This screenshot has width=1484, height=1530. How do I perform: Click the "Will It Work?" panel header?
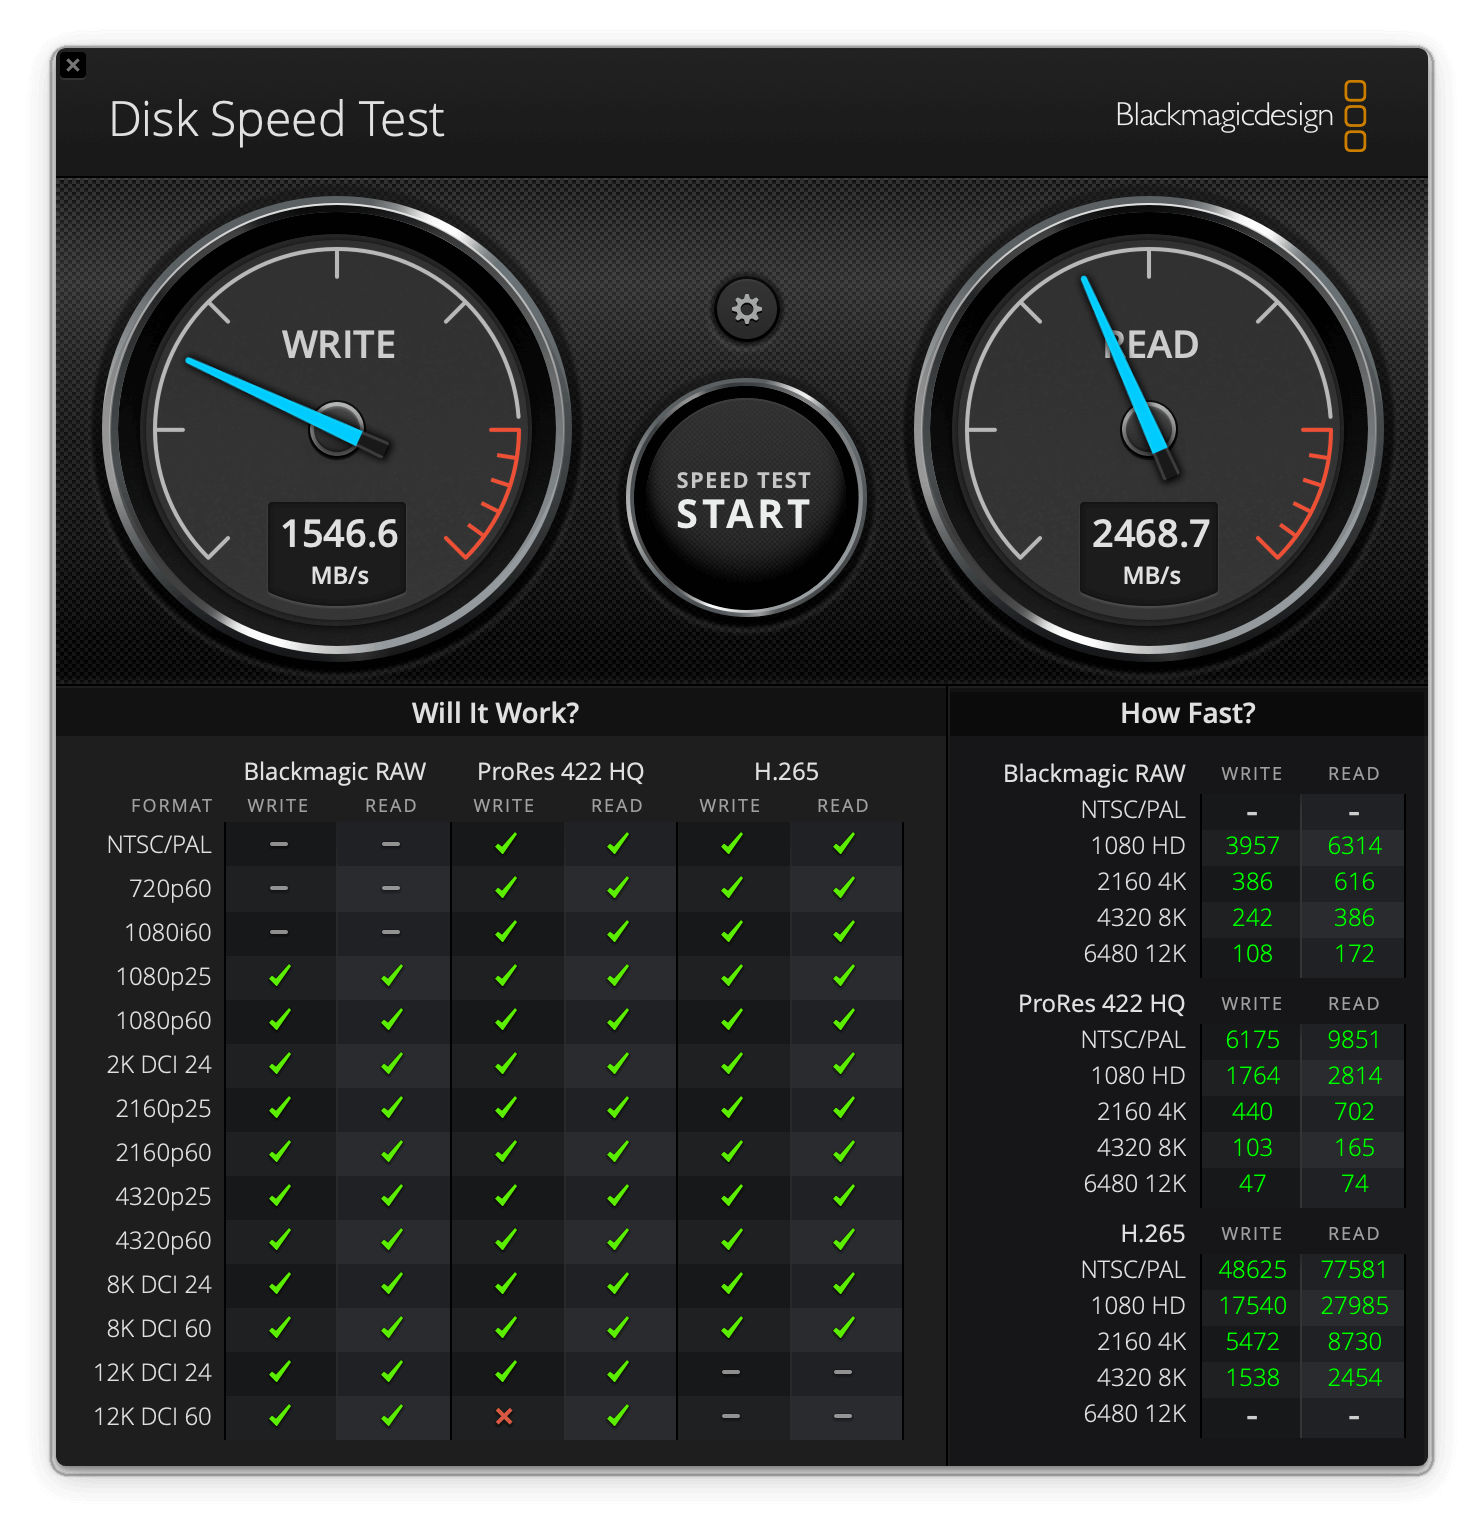(495, 713)
